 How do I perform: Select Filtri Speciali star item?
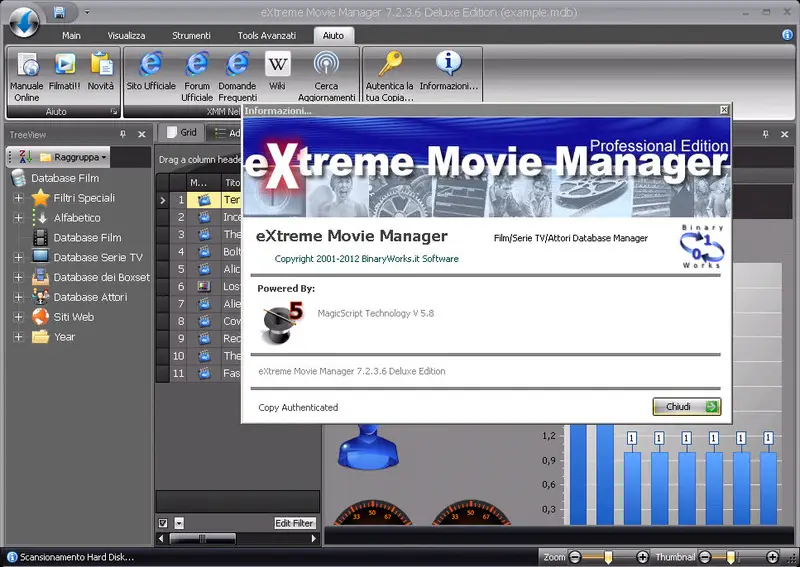[73, 198]
